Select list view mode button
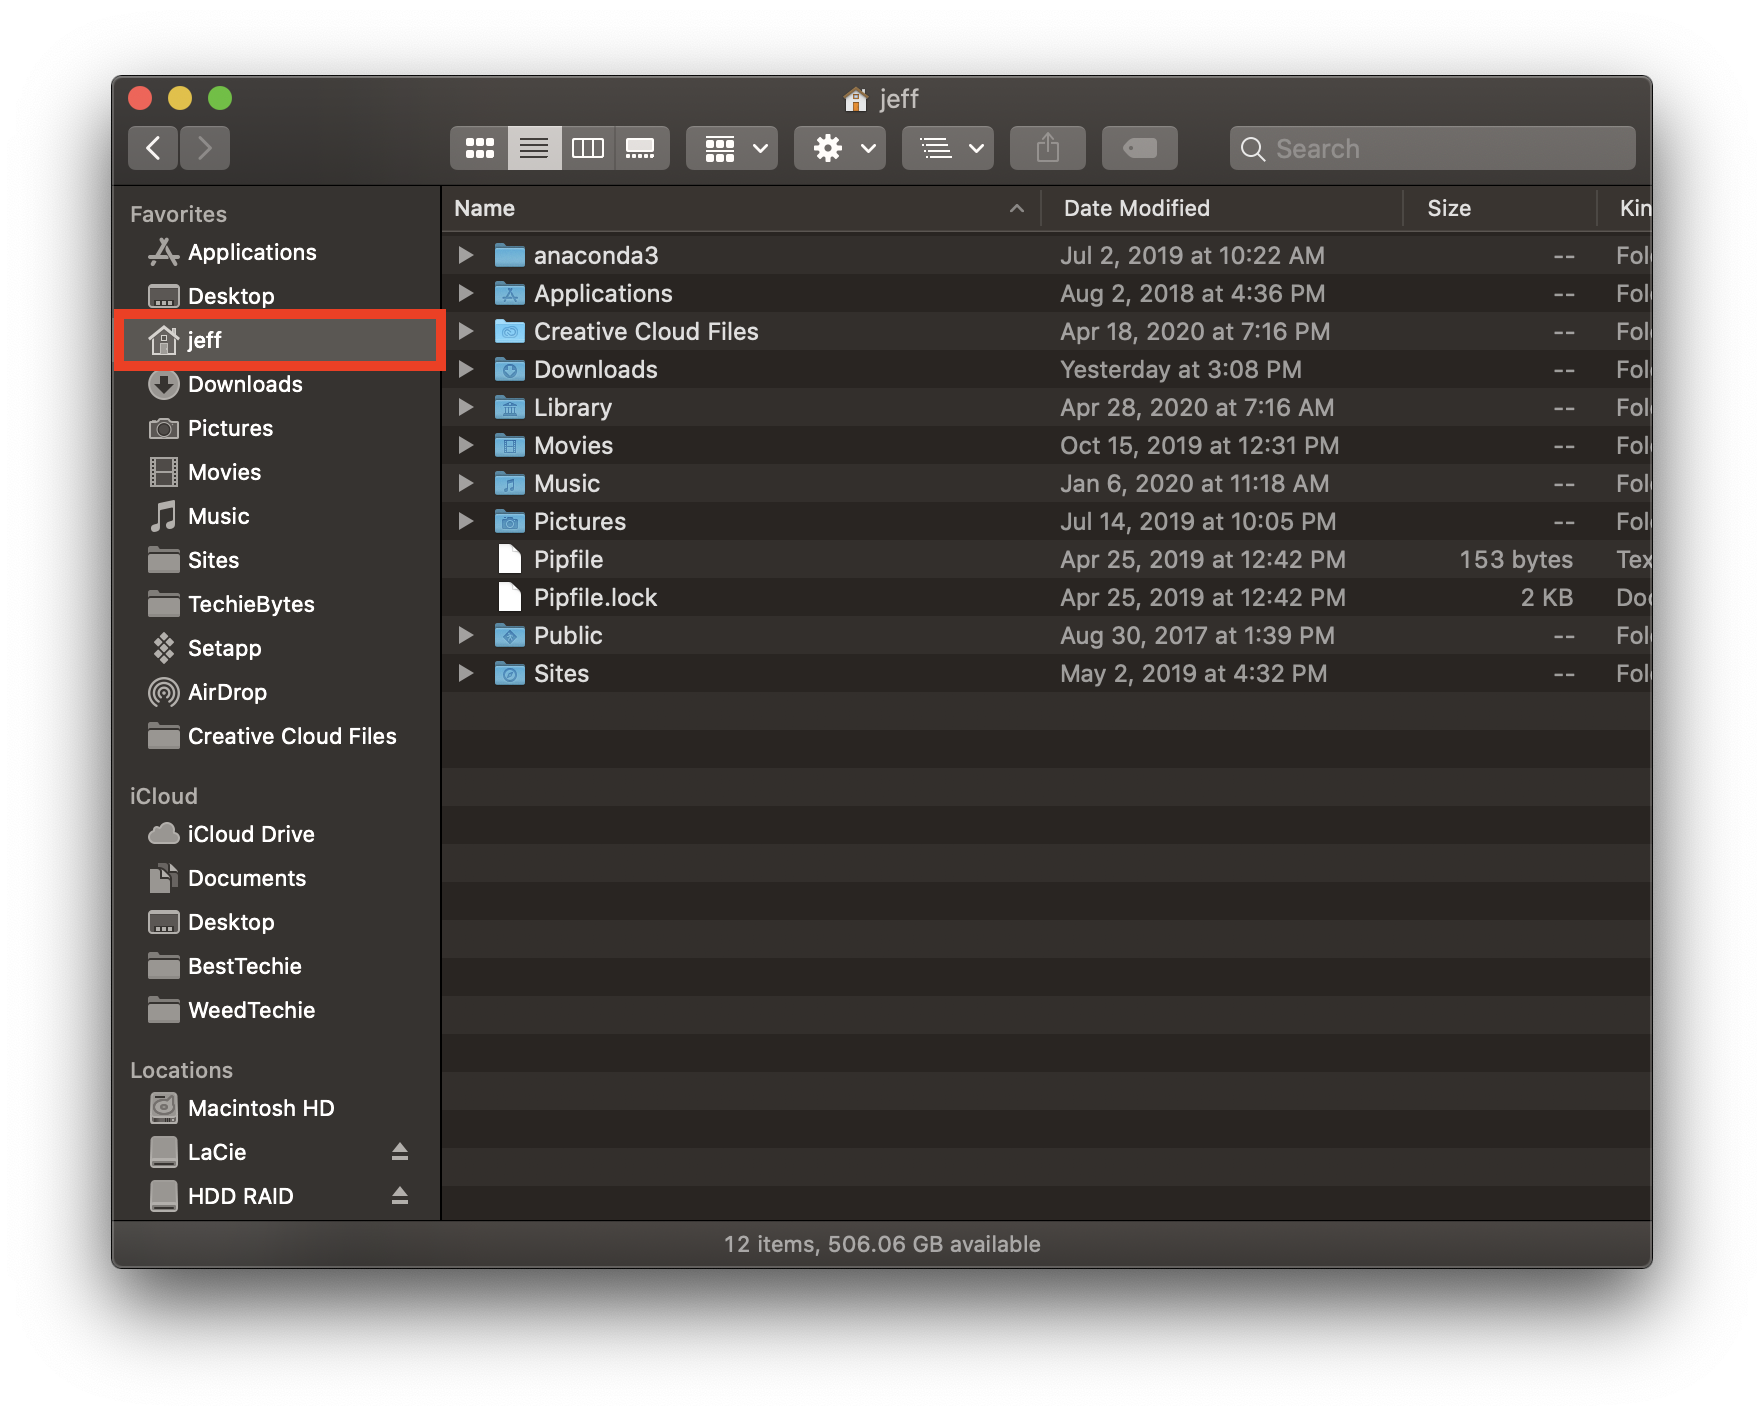 tap(534, 149)
